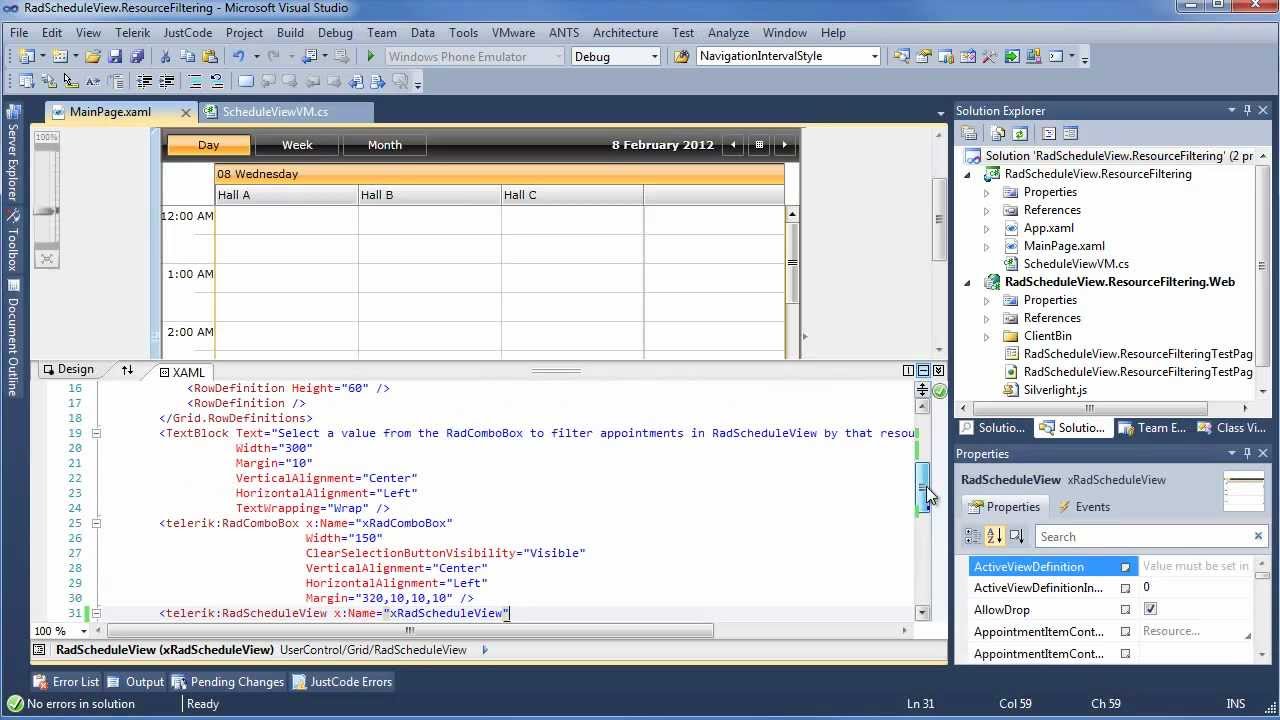Open the NavigationIntervalStyle find dropdown
This screenshot has height=720, width=1280.
click(x=874, y=57)
